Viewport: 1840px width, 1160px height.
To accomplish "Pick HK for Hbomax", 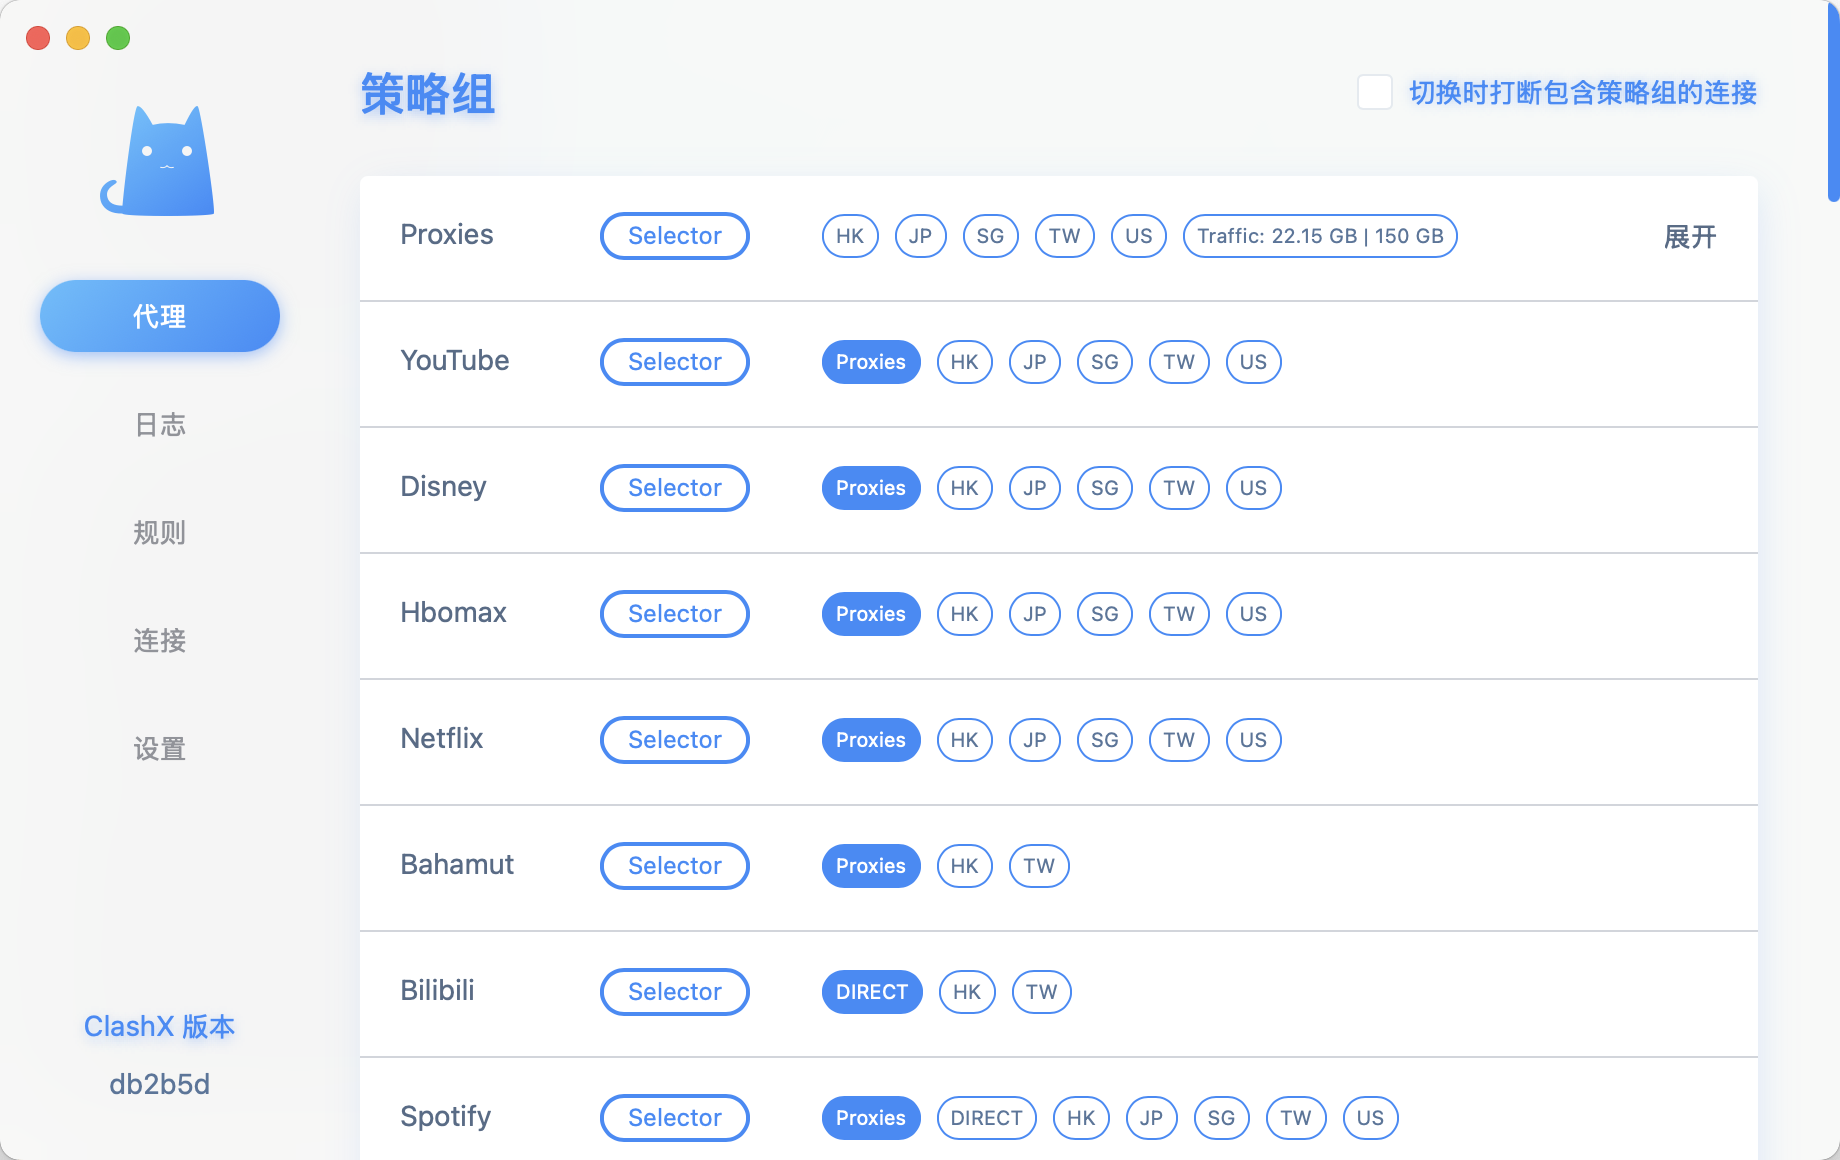I will [x=965, y=614].
